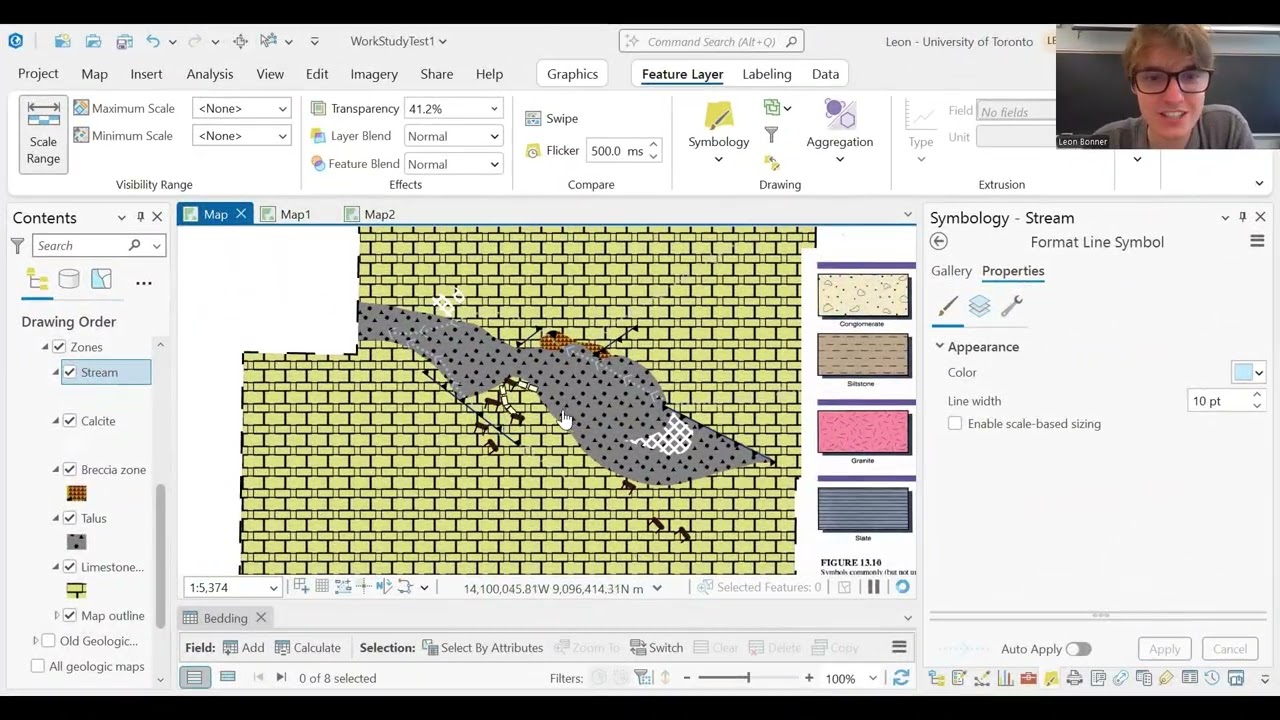Open the Analysis ribbon tab
This screenshot has height=720, width=1280.
209,74
